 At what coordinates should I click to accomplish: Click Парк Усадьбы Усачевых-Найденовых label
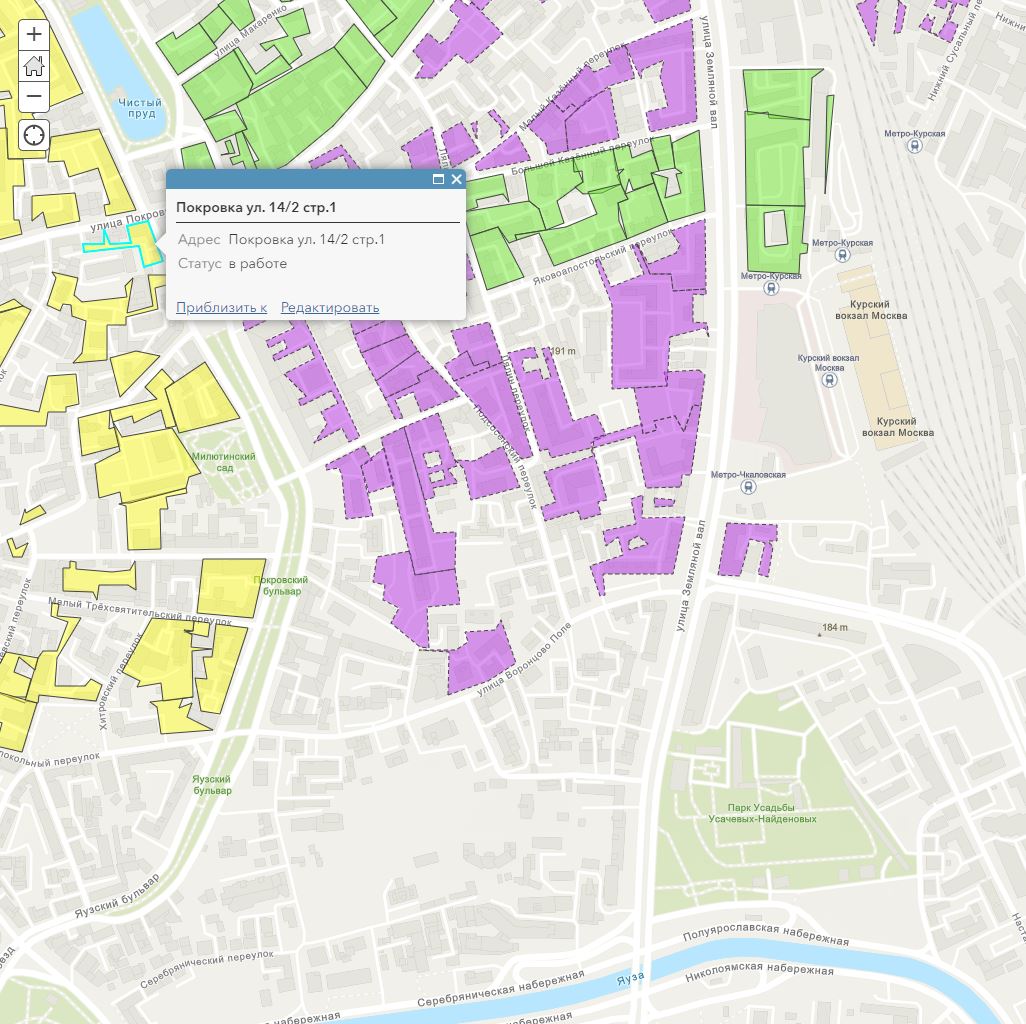pos(762,813)
